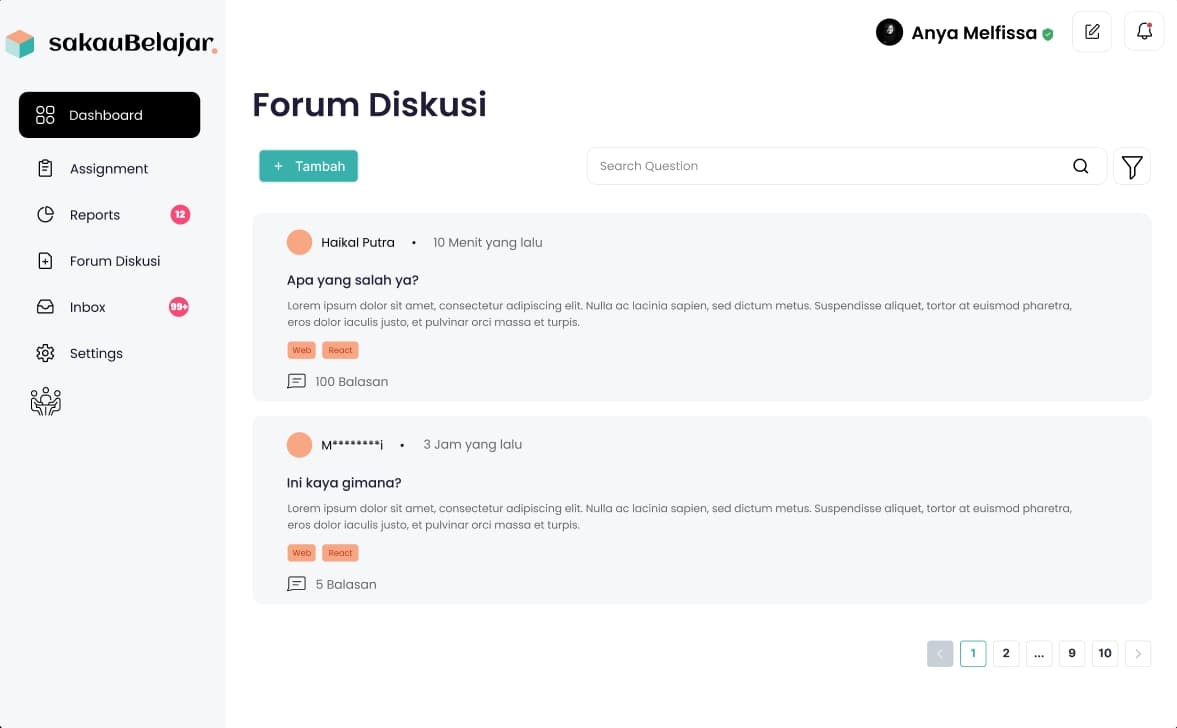1177x728 pixels.
Task: Click the Tambah button
Action: [x=308, y=166]
